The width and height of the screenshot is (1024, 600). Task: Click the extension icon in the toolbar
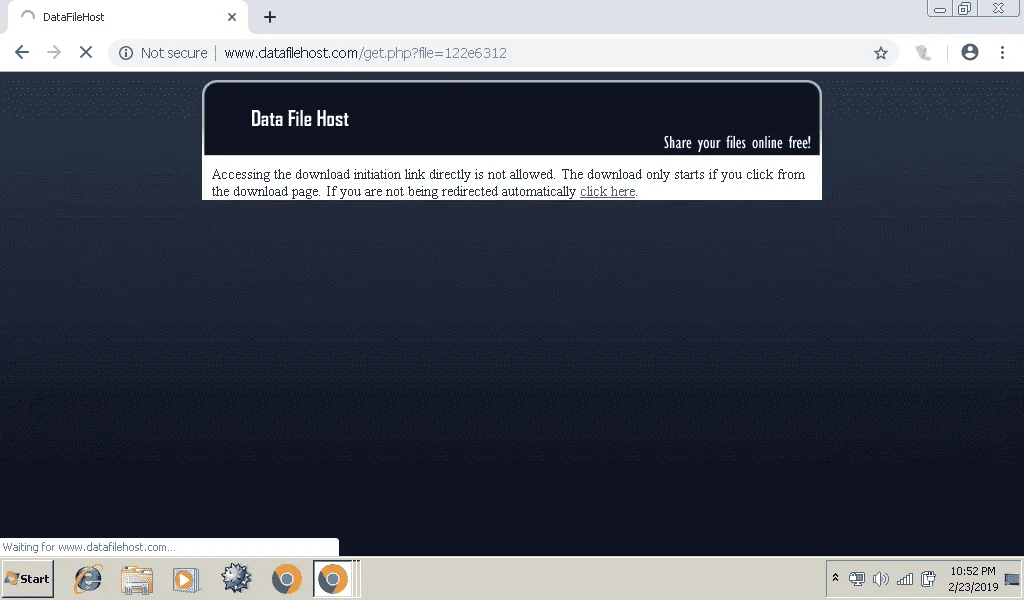923,53
